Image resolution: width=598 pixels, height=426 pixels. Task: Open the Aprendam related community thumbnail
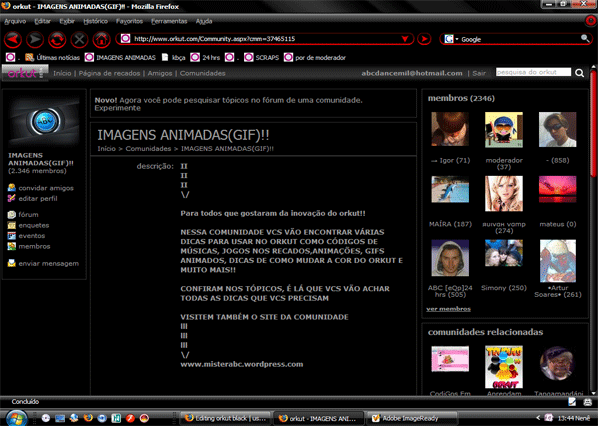coord(504,367)
